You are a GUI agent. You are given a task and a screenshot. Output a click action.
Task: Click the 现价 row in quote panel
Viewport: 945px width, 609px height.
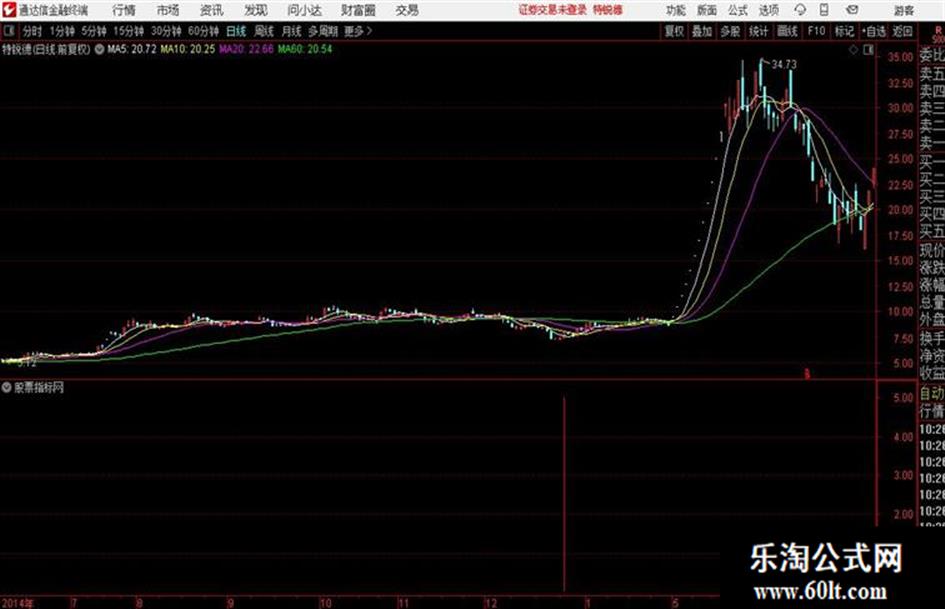[932, 250]
